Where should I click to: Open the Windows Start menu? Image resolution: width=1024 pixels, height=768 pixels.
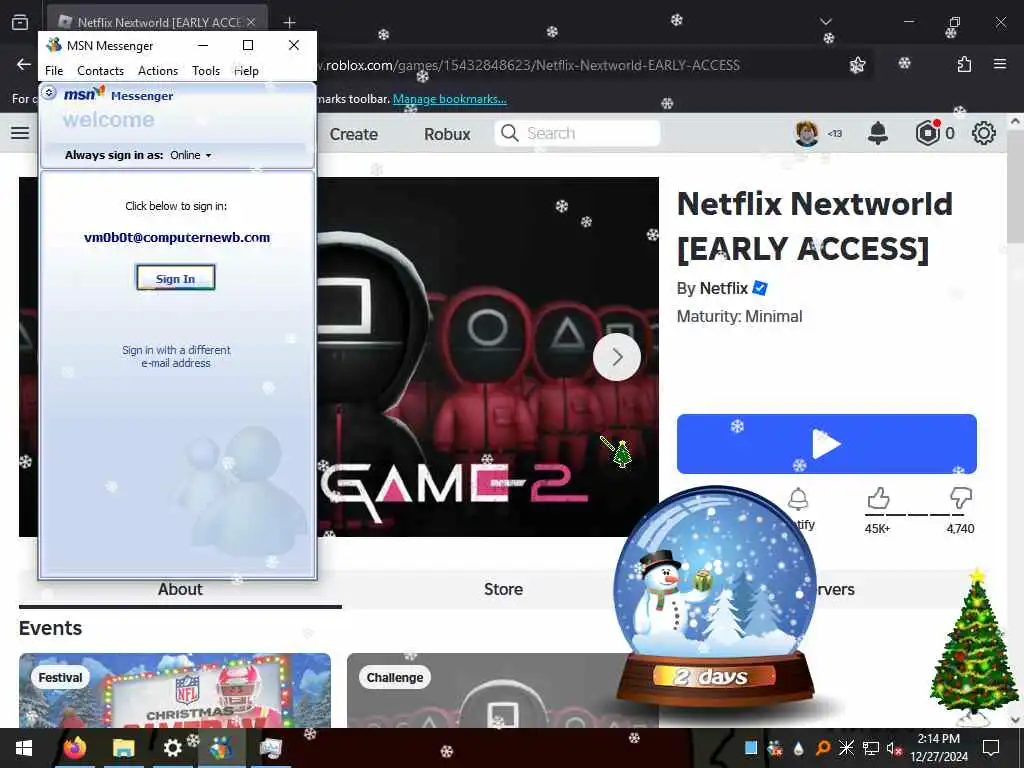click(x=24, y=748)
